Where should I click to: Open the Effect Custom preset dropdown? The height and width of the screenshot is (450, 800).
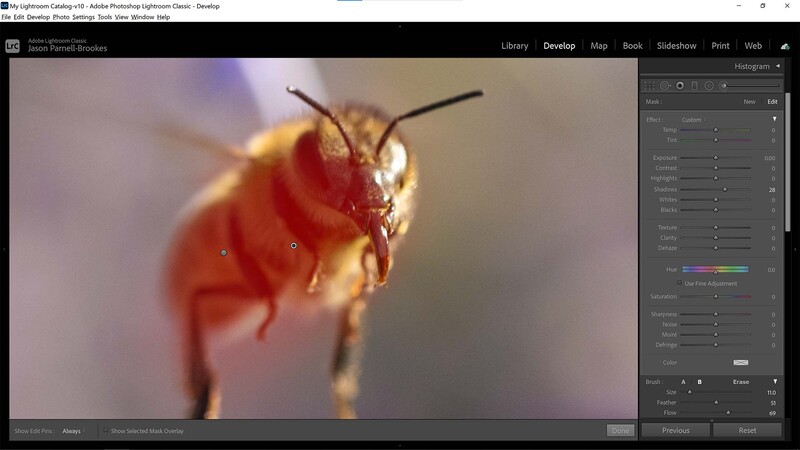click(694, 120)
